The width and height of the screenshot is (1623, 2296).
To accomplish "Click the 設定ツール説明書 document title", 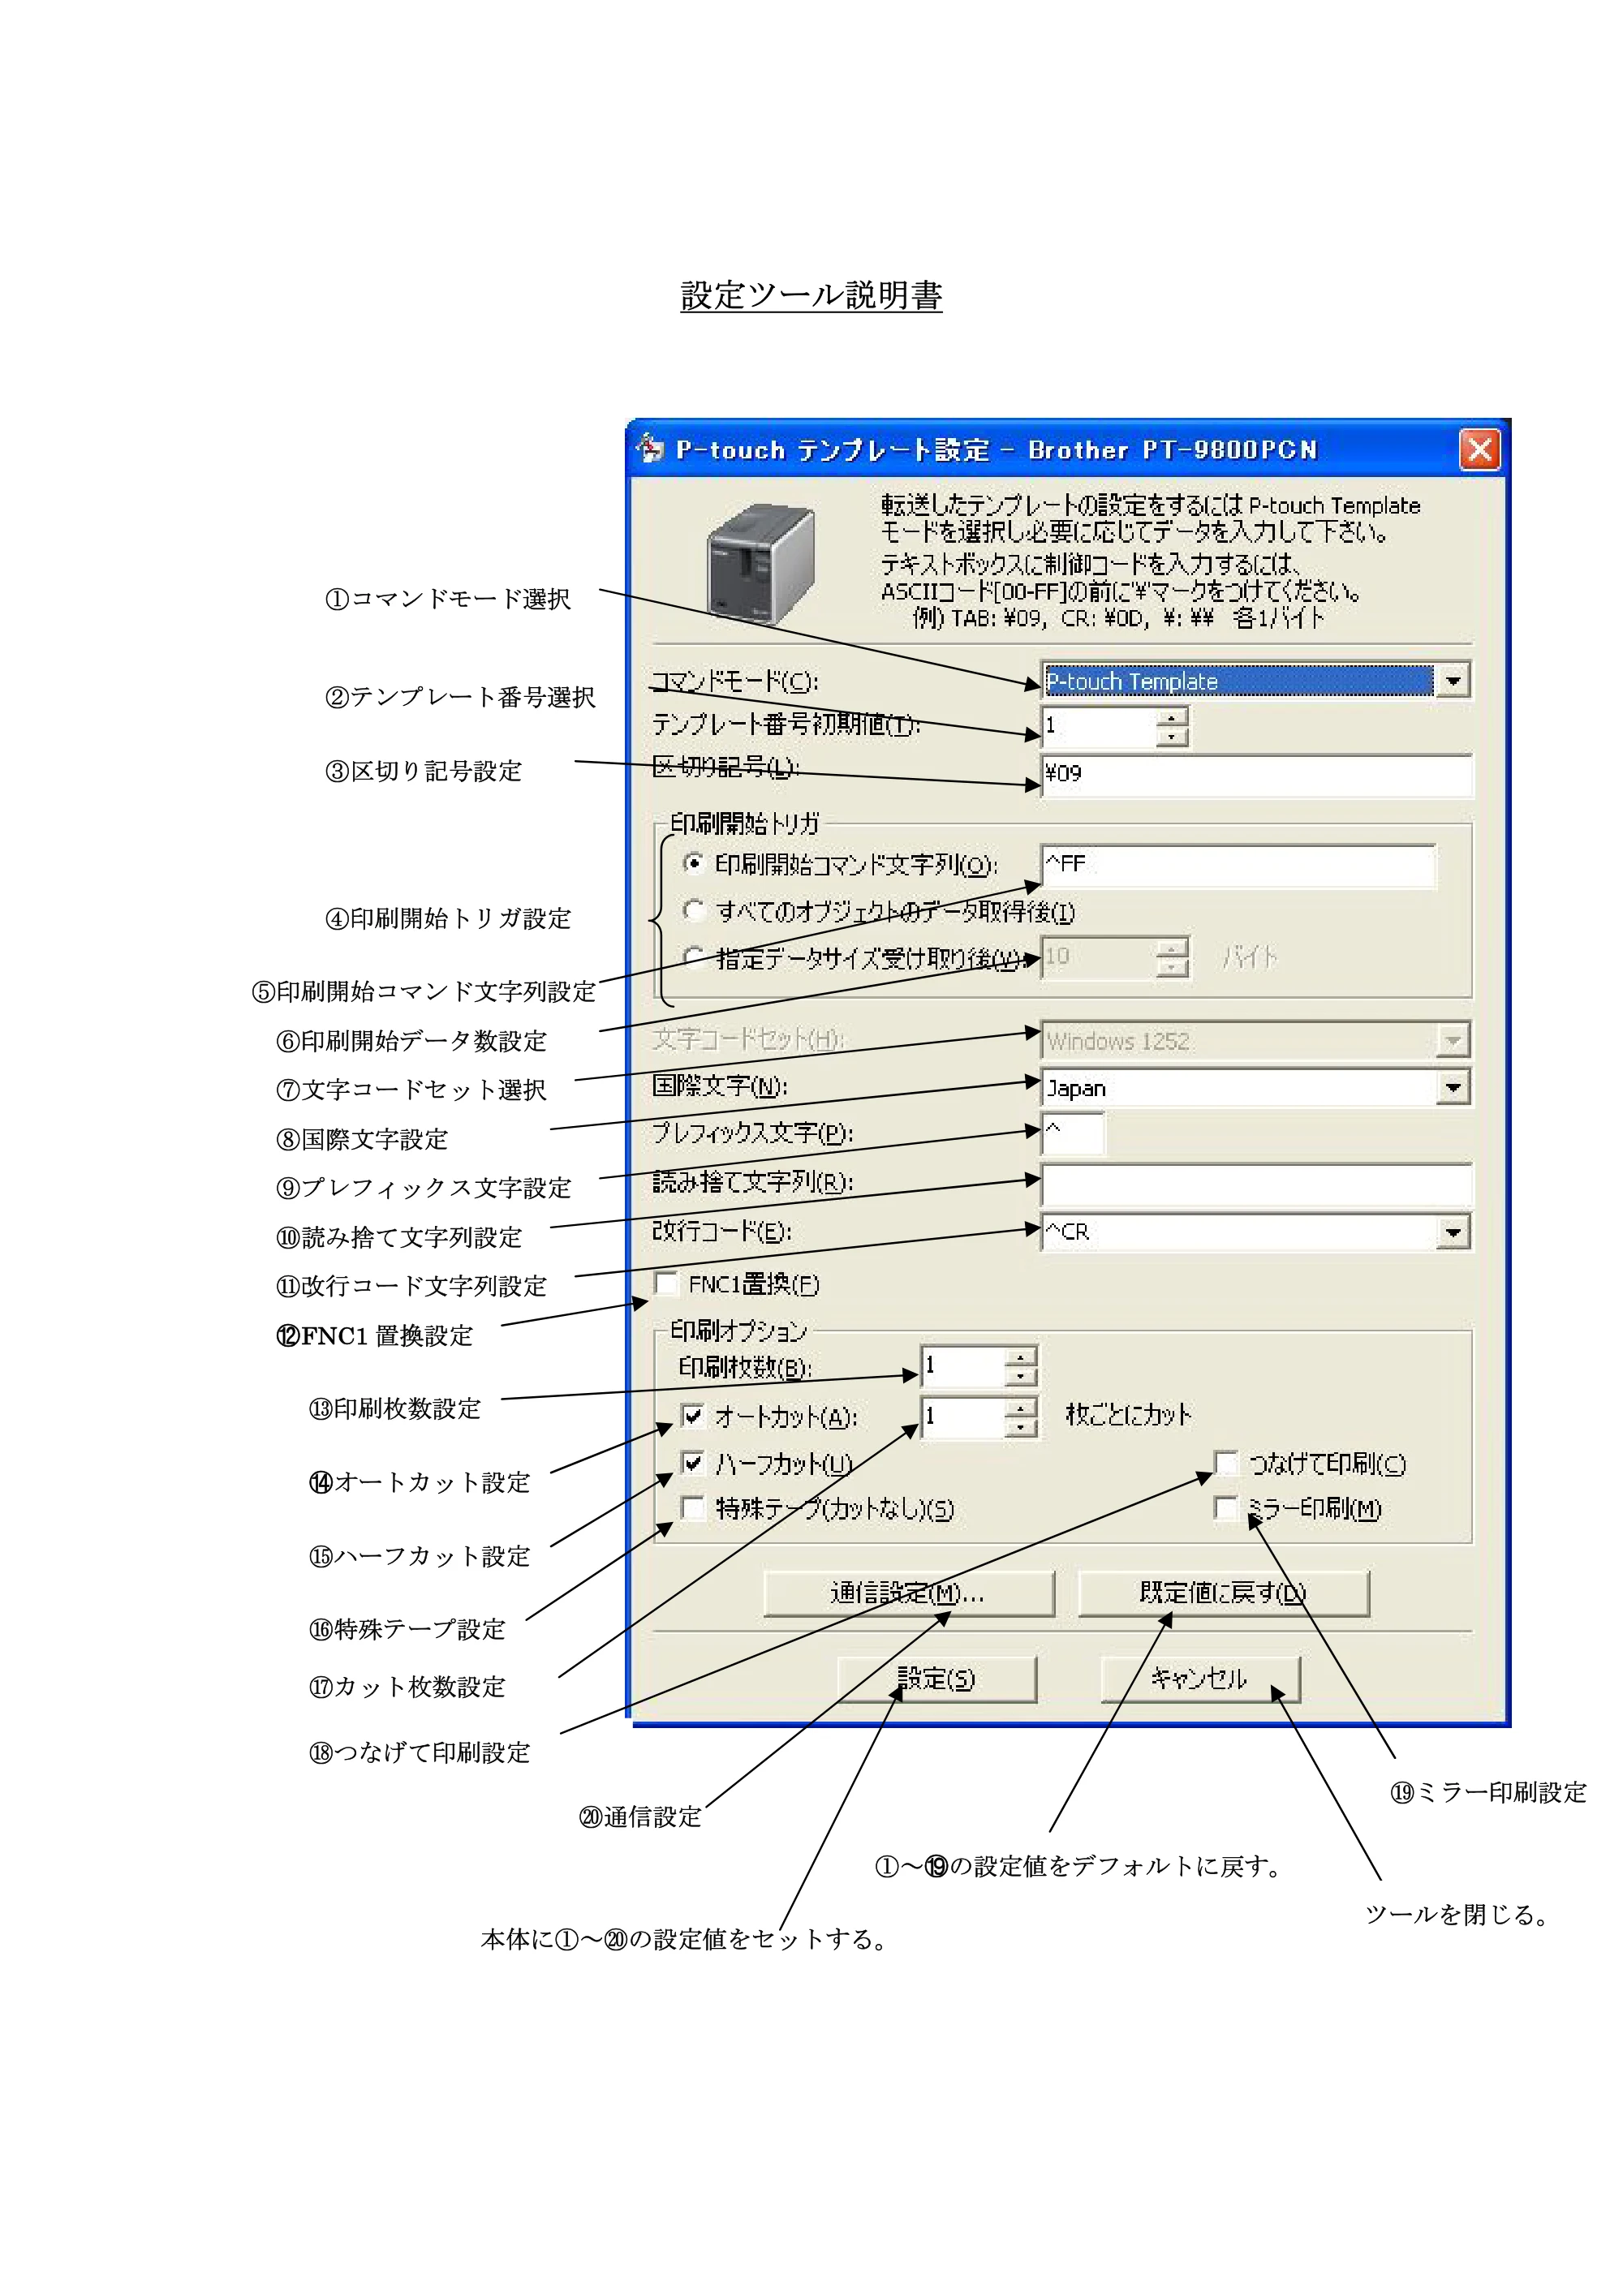I will click(811, 295).
